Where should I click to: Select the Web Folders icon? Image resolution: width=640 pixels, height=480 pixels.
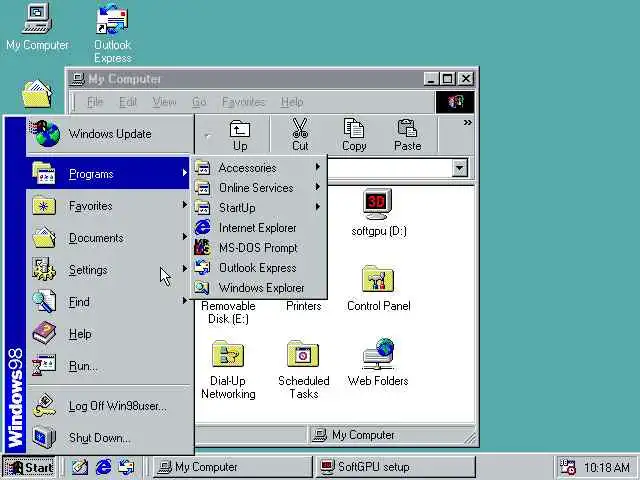pyautogui.click(x=378, y=362)
